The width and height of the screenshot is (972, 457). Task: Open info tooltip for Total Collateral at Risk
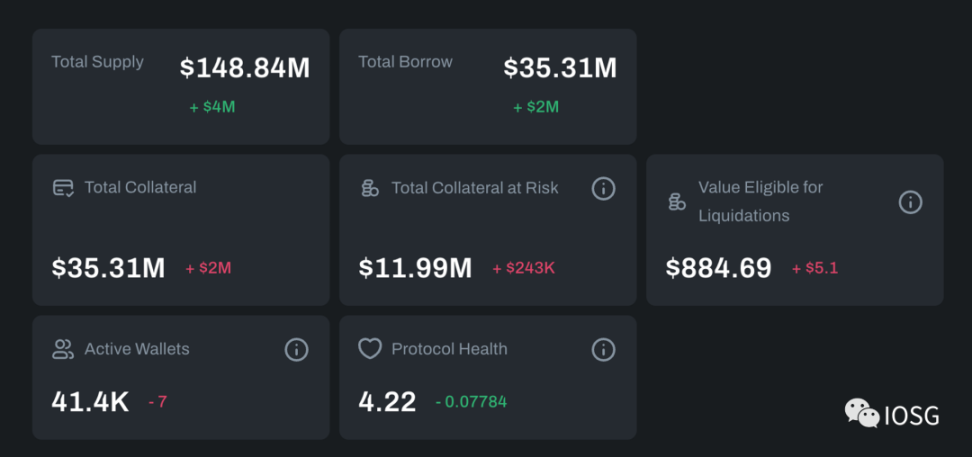(603, 188)
